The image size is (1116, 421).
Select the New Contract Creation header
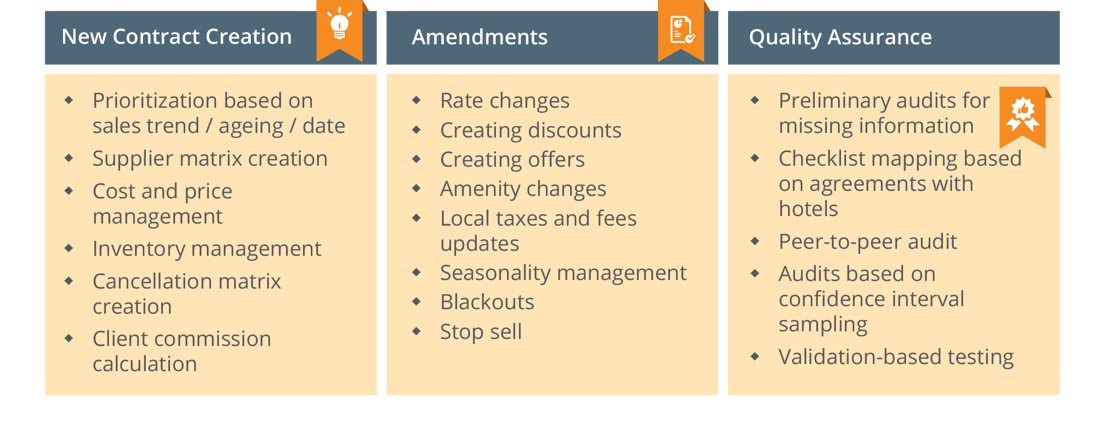click(211, 37)
